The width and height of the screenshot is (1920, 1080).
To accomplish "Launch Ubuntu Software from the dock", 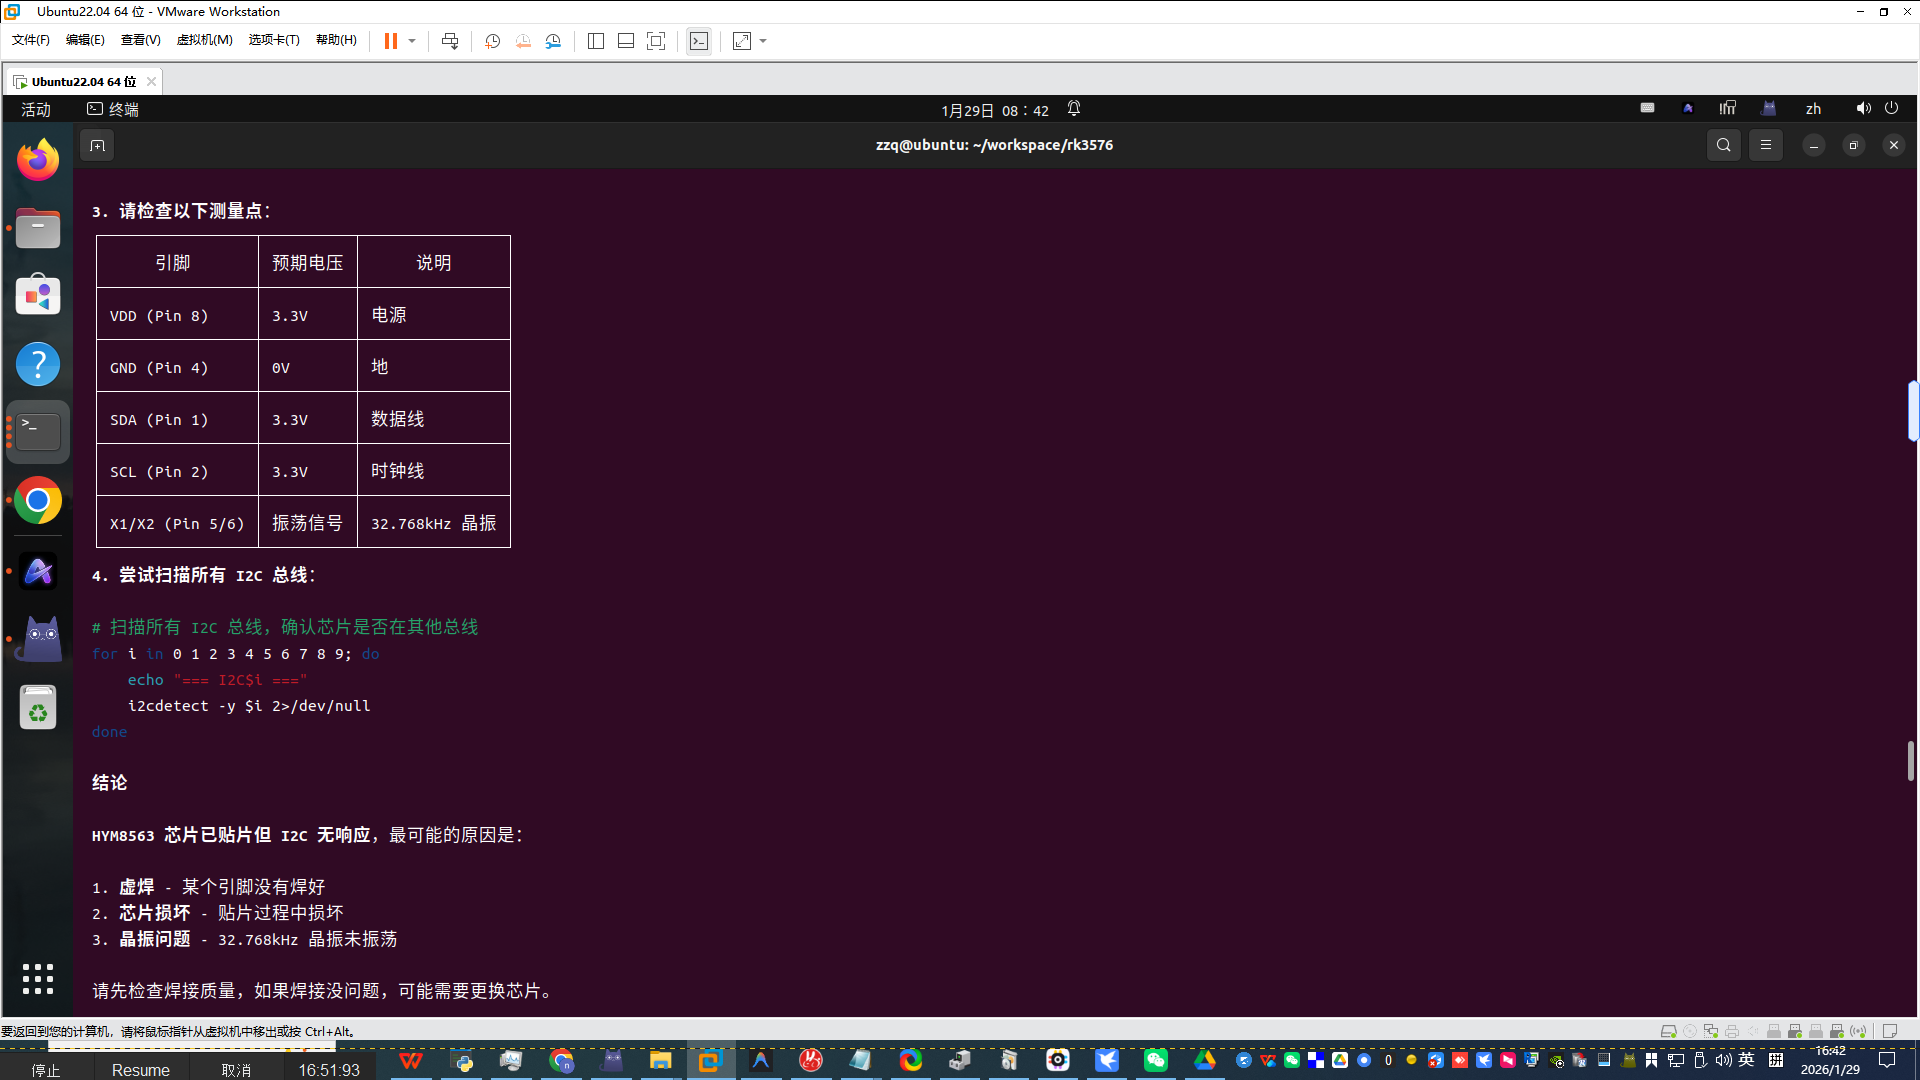I will [38, 296].
